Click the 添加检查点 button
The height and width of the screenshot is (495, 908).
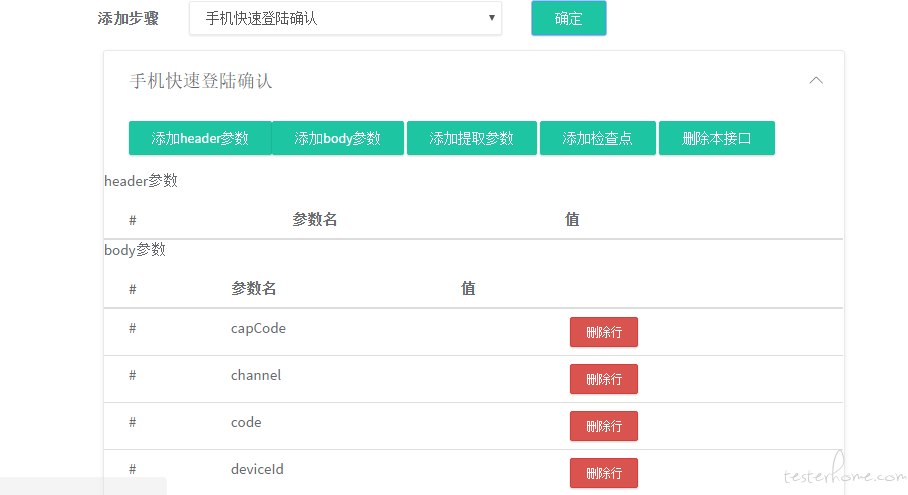[x=597, y=138]
